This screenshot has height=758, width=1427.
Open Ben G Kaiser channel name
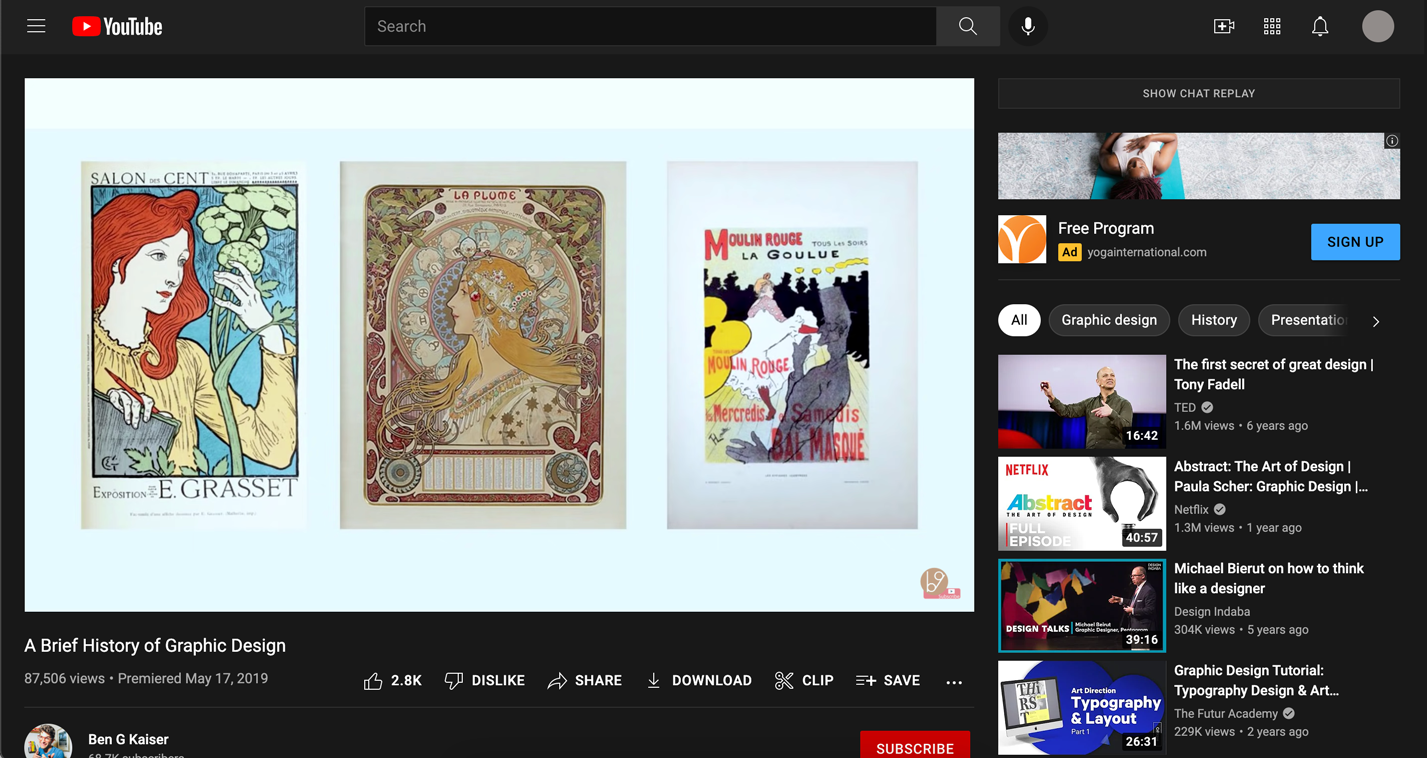128,739
